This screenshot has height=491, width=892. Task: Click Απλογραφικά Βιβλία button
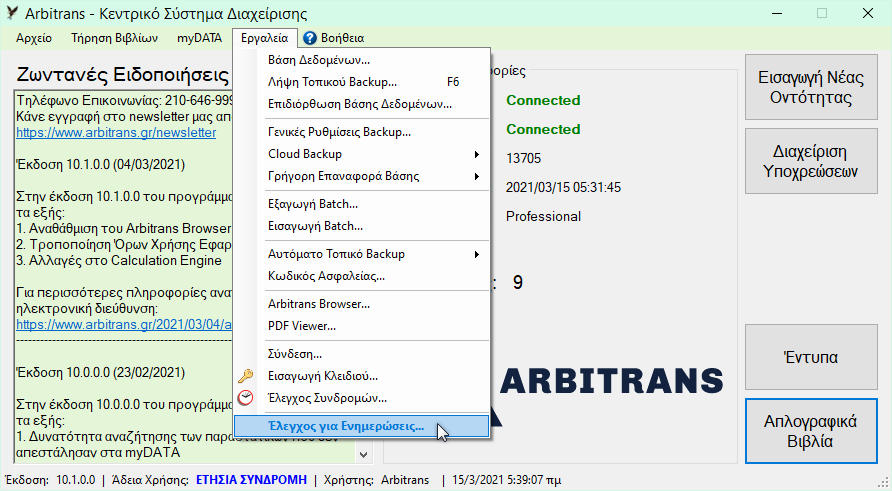pyautogui.click(x=811, y=431)
